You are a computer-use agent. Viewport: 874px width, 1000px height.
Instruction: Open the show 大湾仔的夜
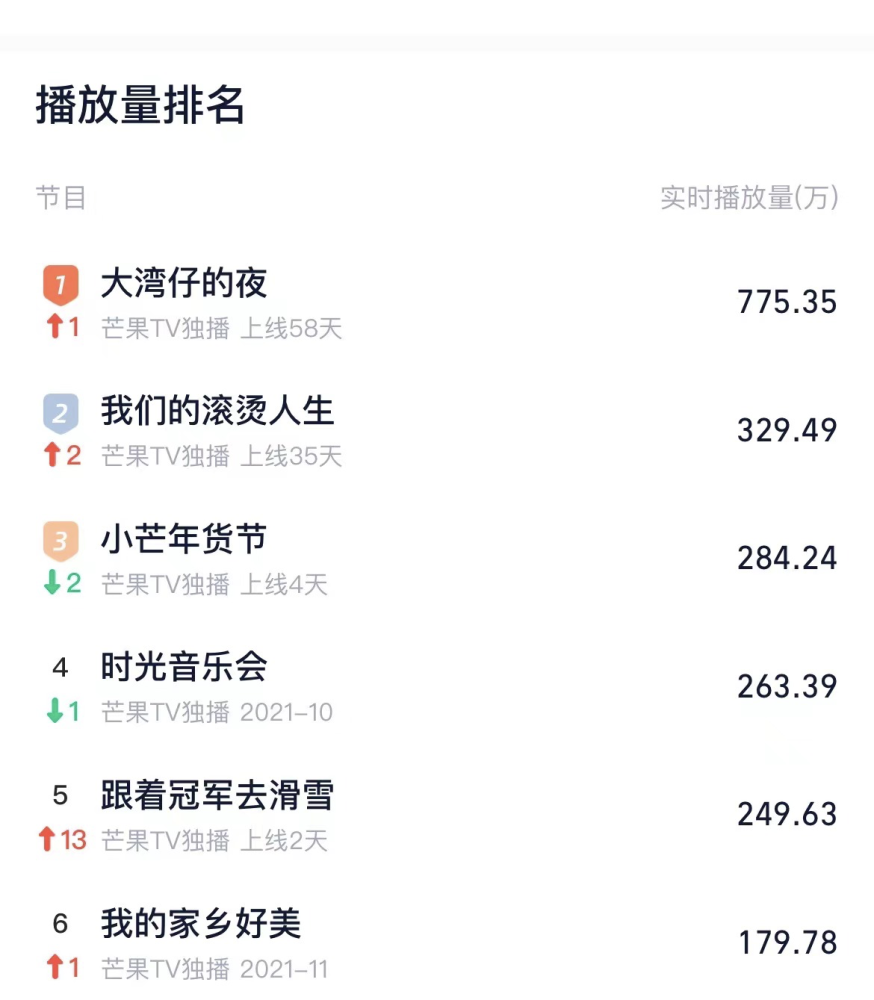click(184, 283)
